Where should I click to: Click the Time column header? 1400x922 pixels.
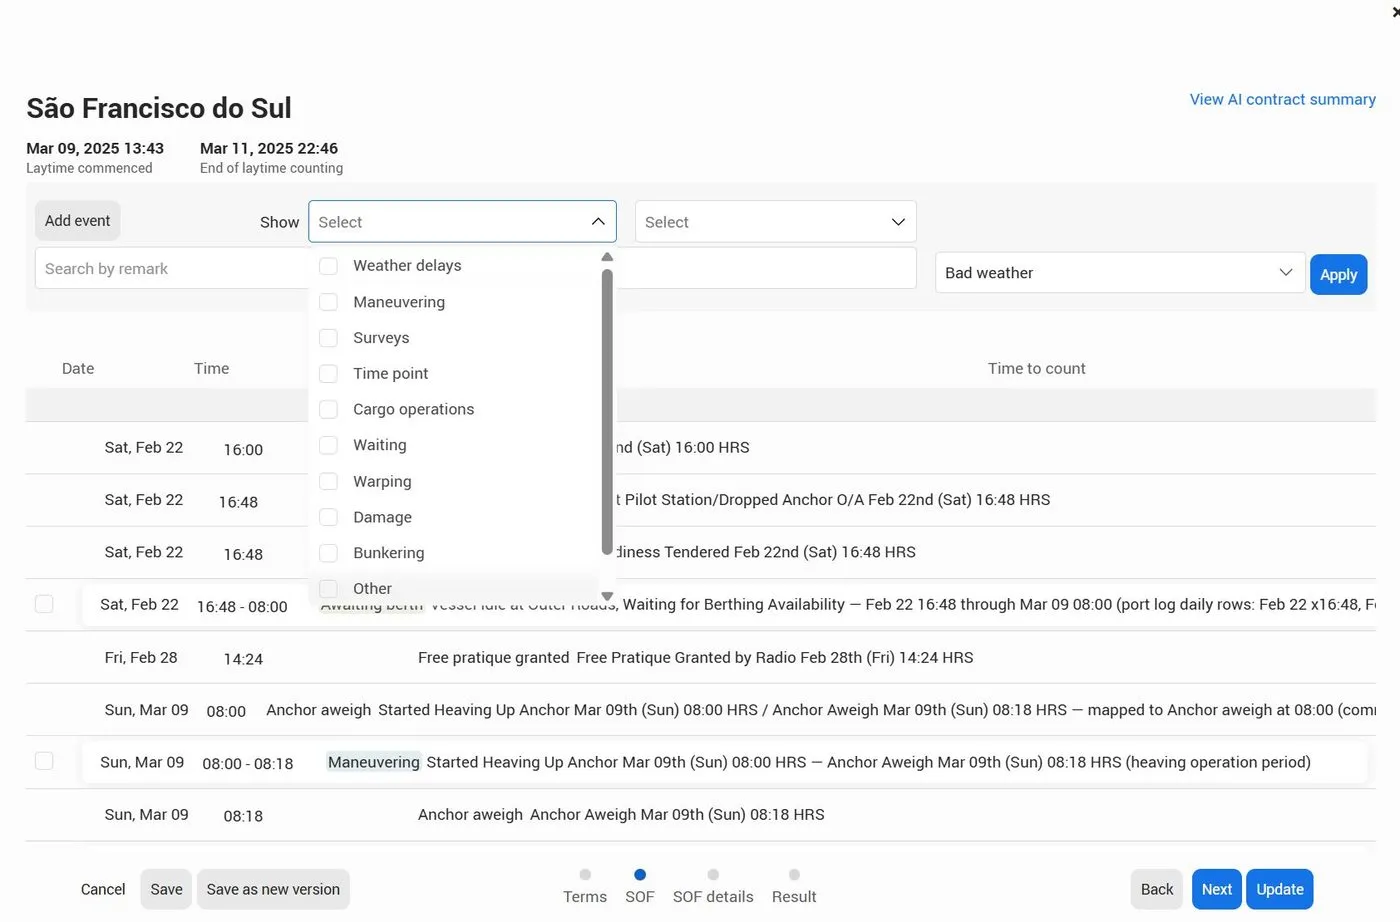tap(211, 368)
